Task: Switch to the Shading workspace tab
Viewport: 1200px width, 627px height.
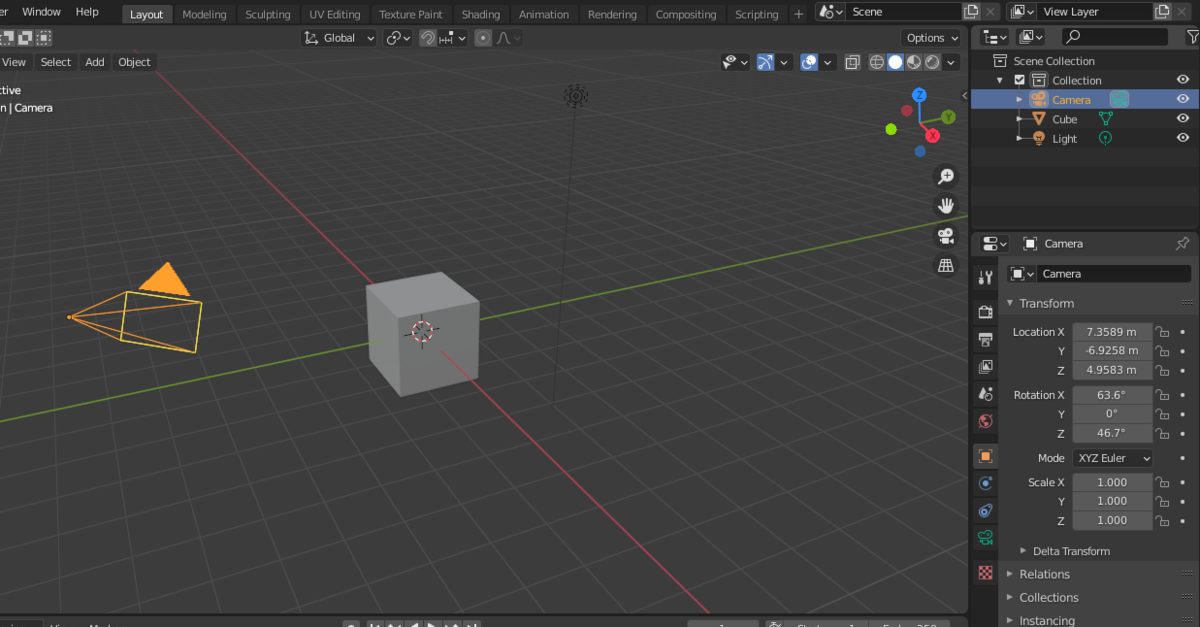Action: [481, 14]
